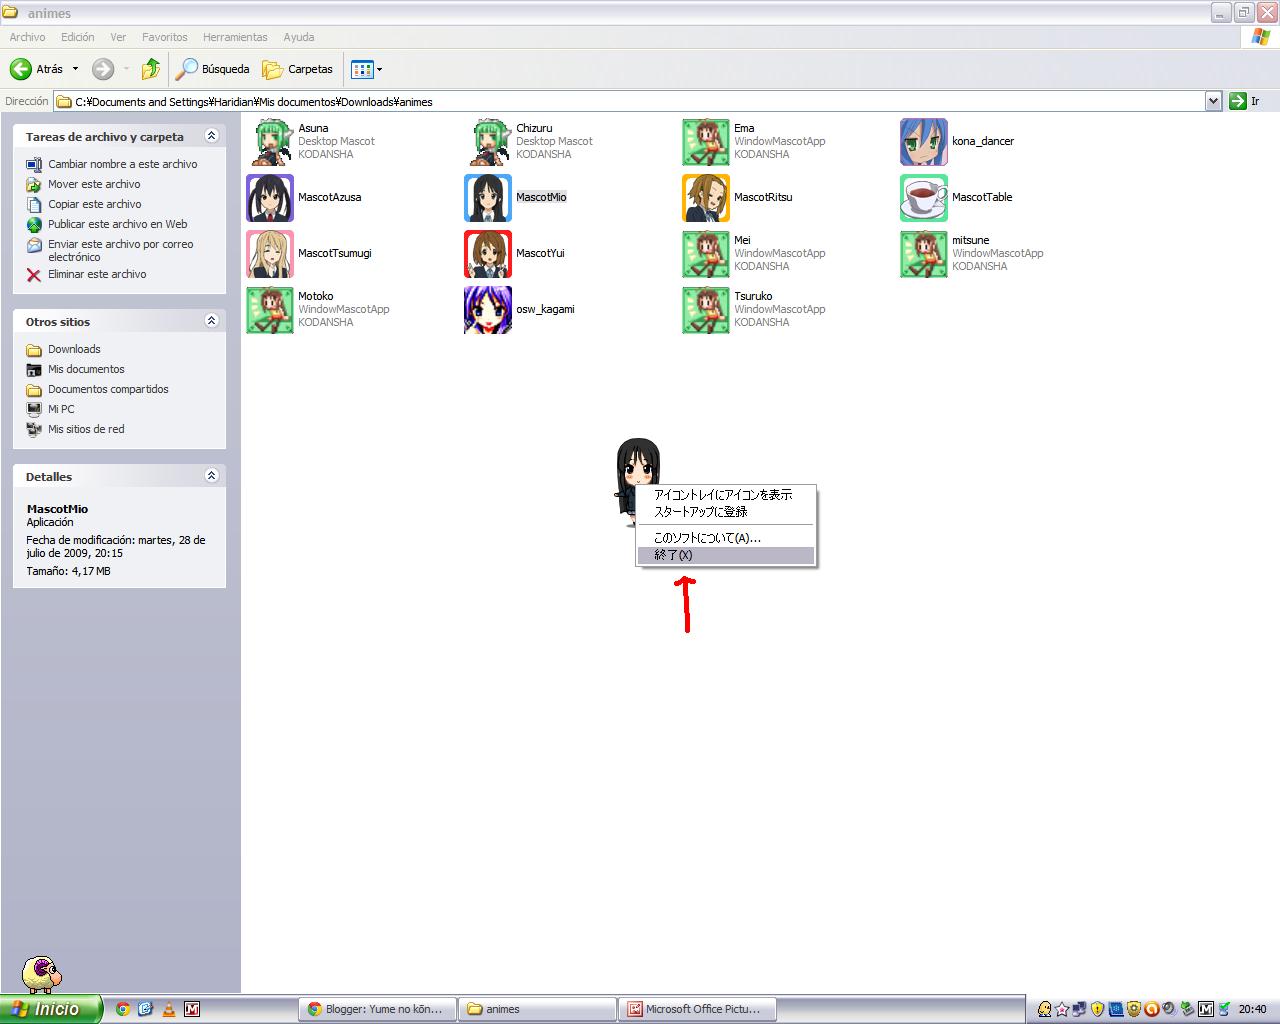
Task: Click the Inicio start button
Action: pyautogui.click(x=51, y=1009)
